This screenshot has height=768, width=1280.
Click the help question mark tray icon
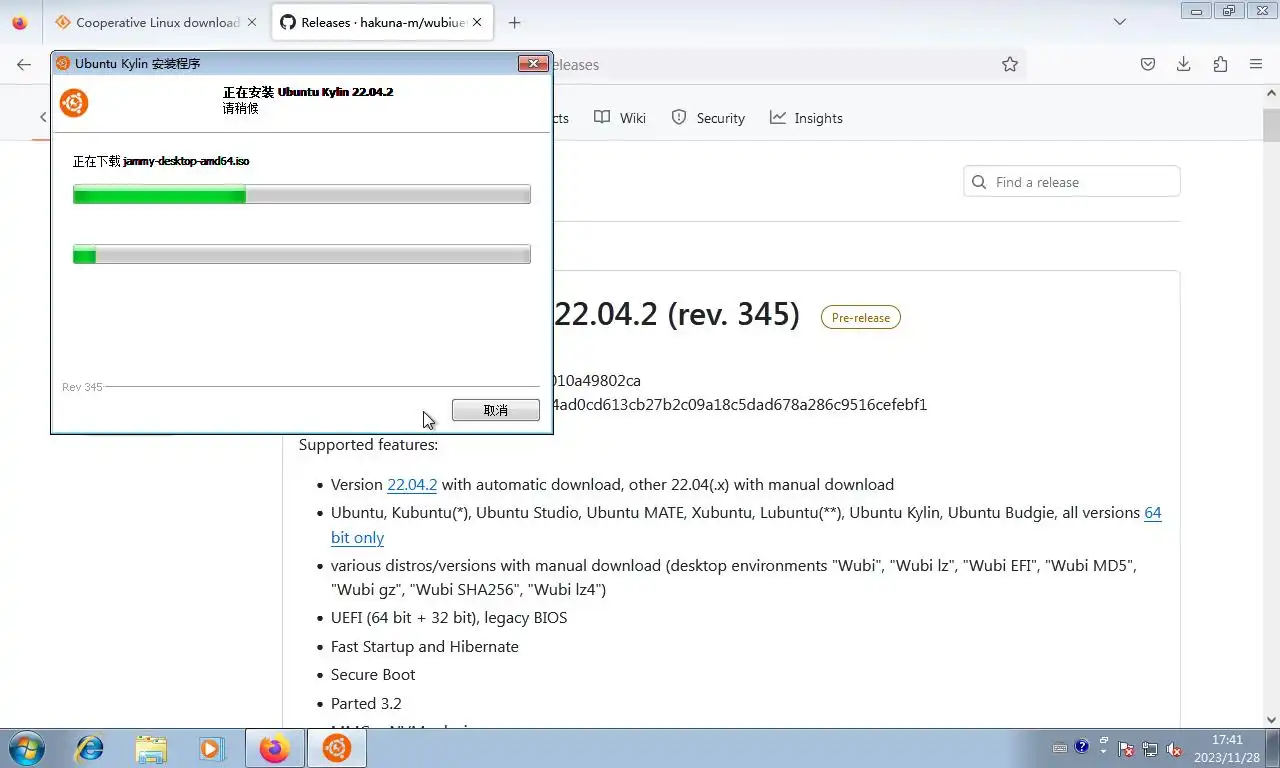pos(1081,747)
